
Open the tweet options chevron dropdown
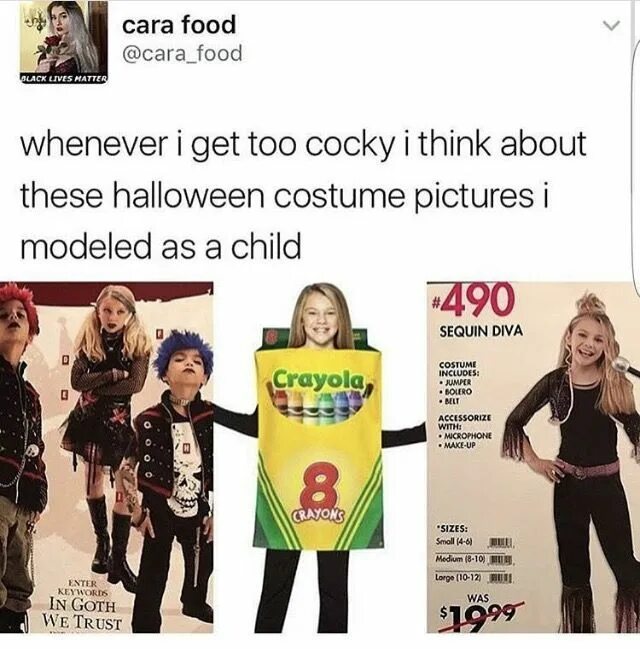click(x=611, y=26)
